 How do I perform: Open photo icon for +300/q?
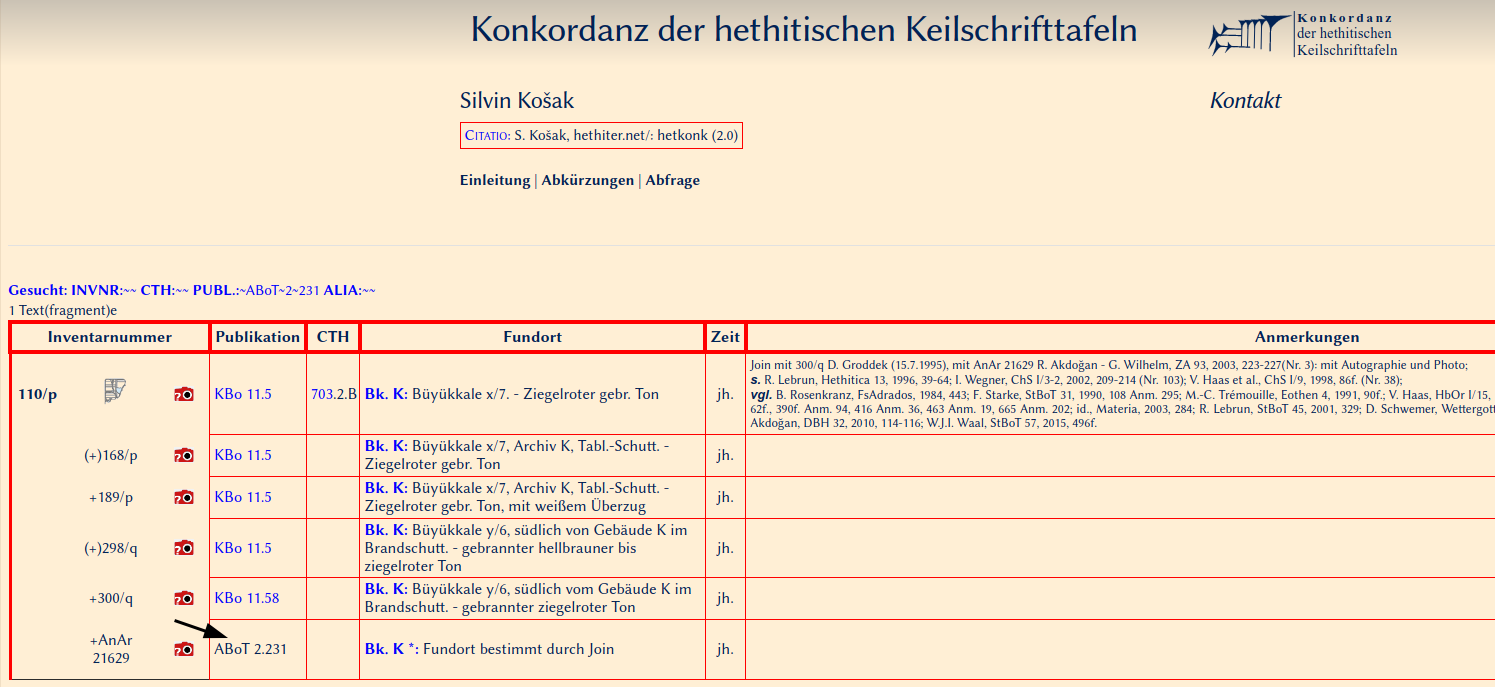pos(184,599)
